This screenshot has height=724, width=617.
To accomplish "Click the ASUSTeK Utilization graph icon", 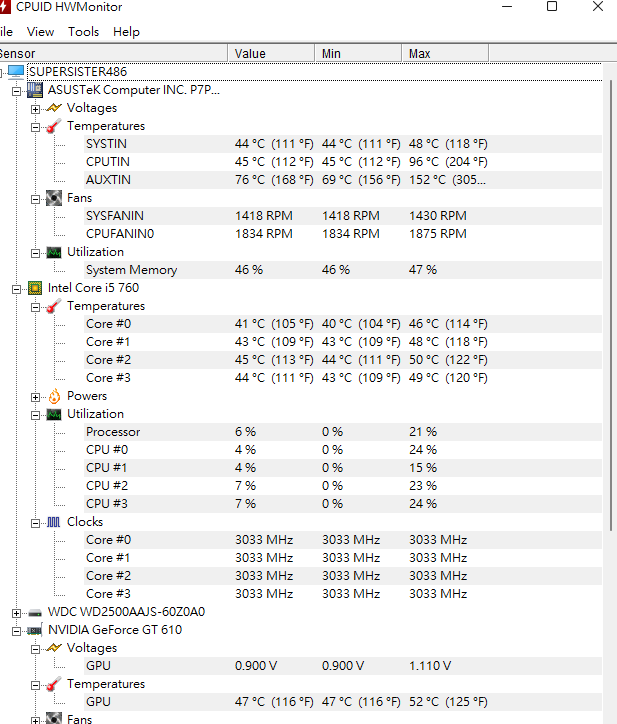I will [x=54, y=252].
